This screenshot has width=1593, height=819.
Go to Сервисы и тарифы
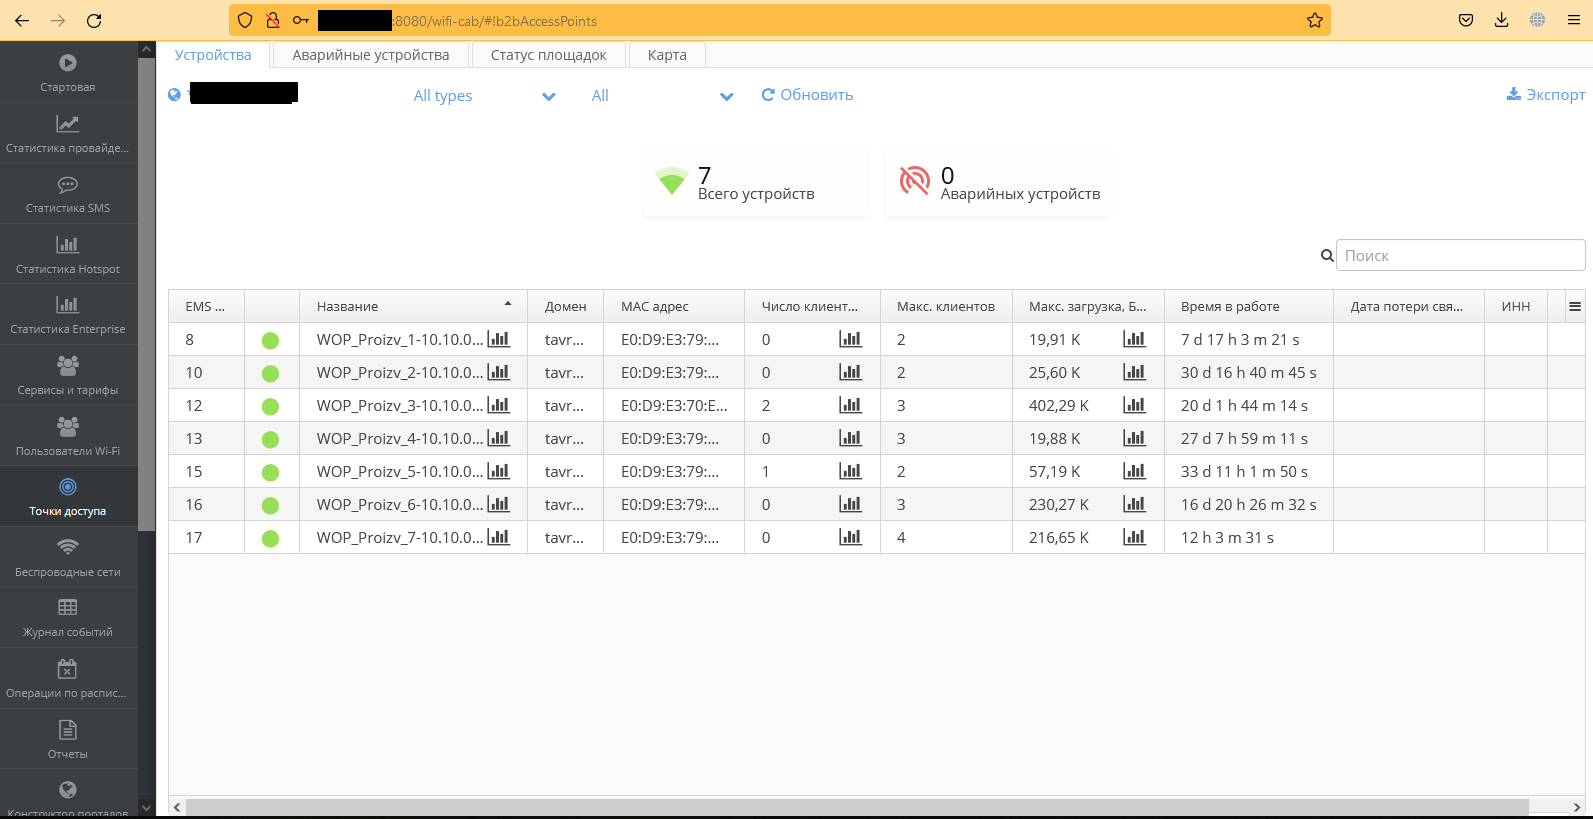[68, 376]
